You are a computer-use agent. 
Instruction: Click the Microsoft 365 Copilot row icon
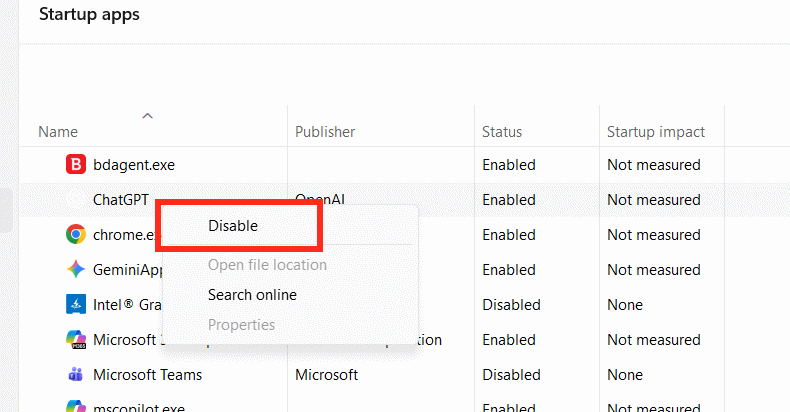(76, 339)
